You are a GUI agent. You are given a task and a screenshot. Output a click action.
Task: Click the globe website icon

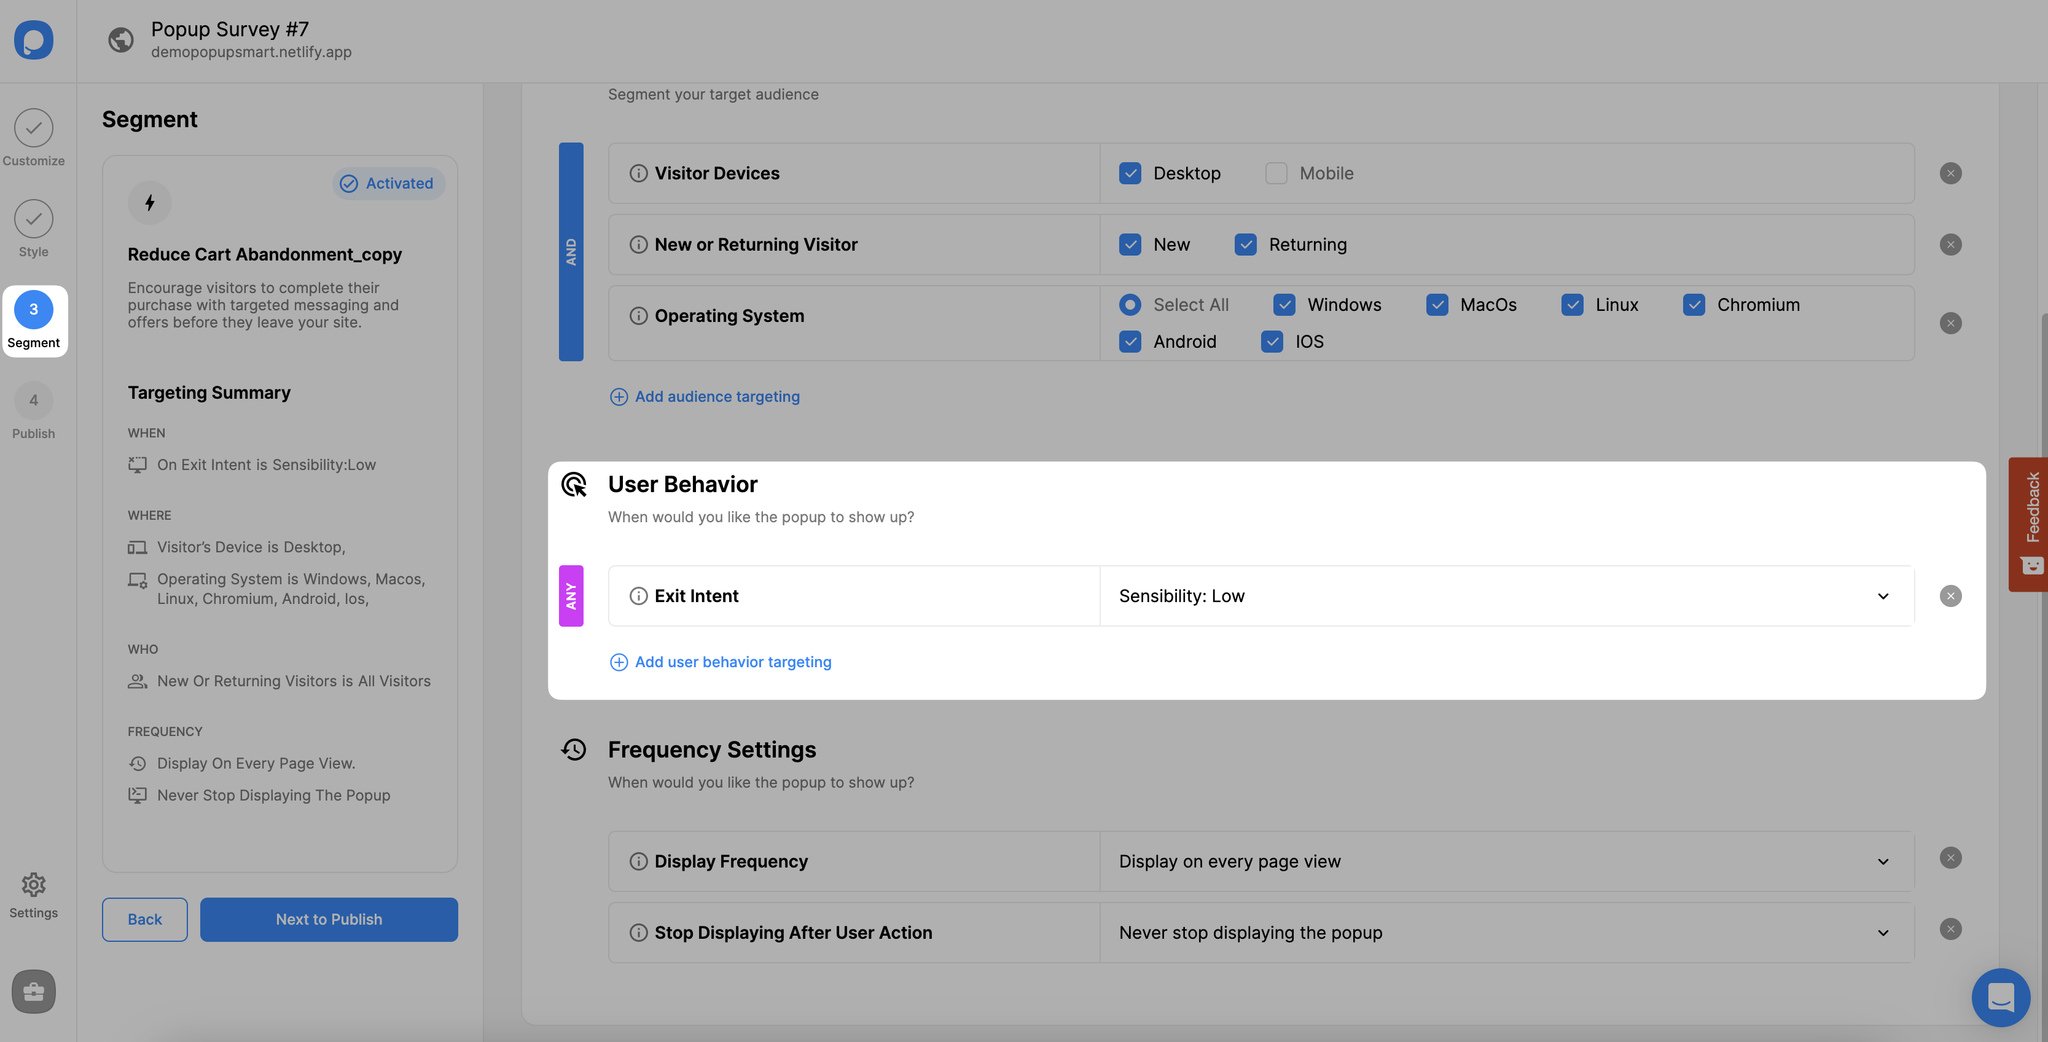pos(121,40)
